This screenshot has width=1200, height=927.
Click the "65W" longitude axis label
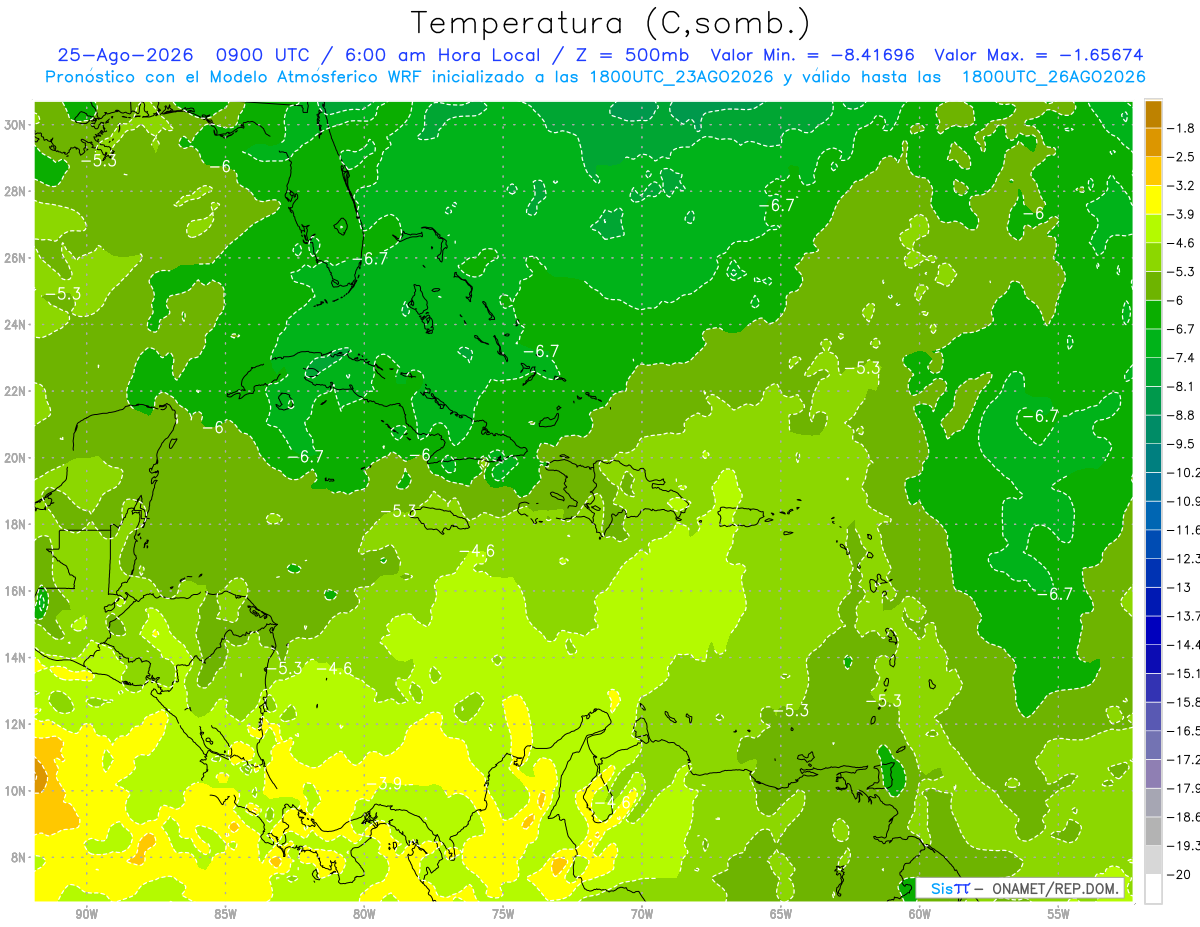[x=781, y=914]
